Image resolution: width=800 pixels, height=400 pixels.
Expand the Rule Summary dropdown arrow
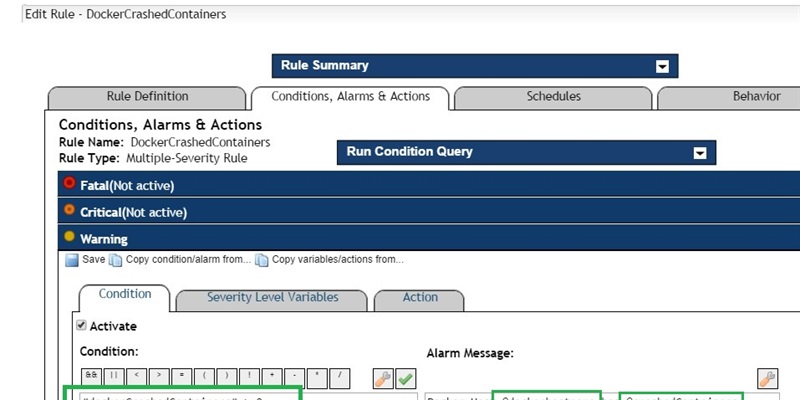(x=662, y=66)
